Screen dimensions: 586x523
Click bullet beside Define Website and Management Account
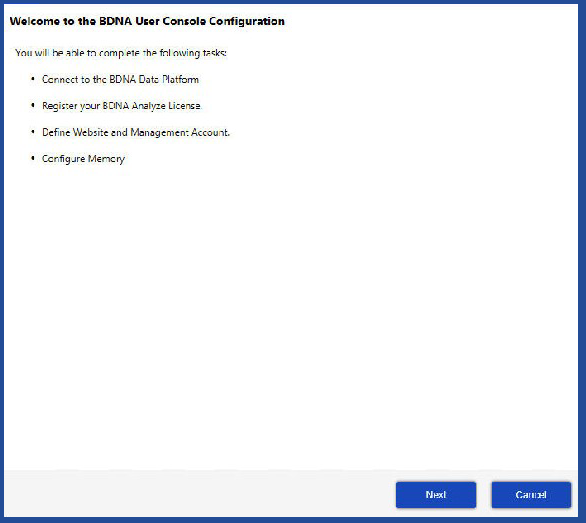33,132
